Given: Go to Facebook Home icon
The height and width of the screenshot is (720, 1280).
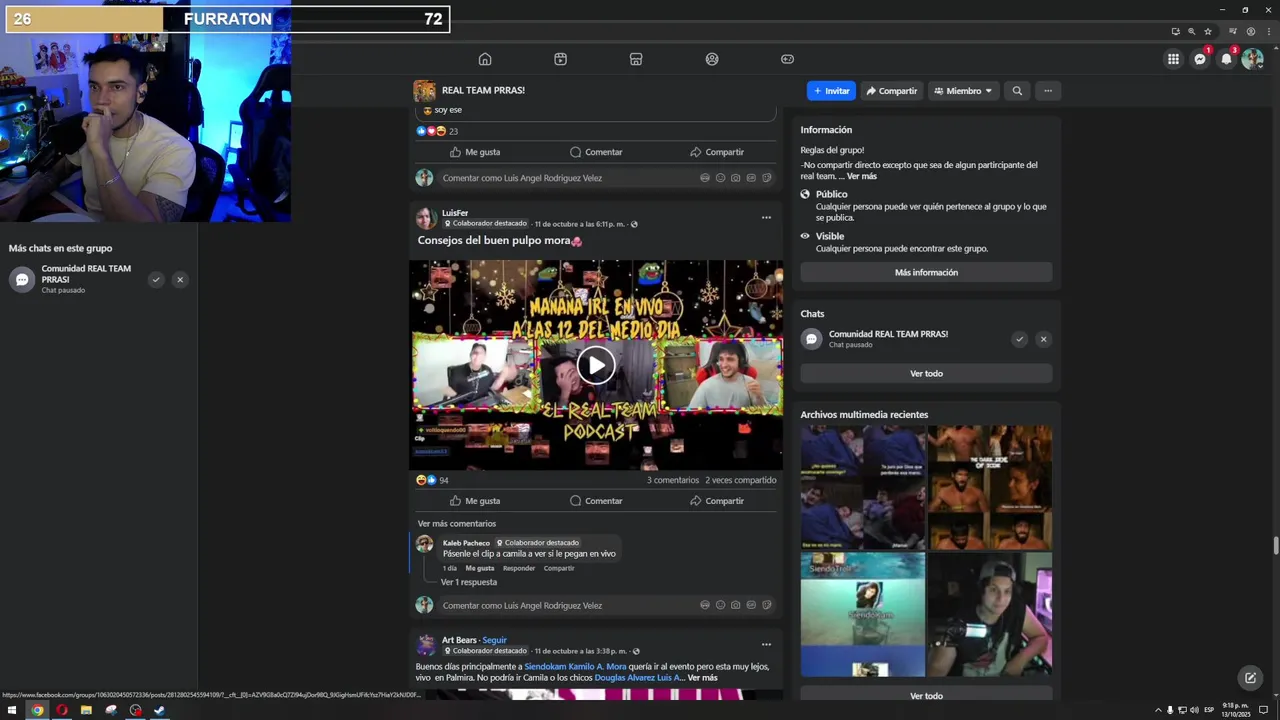Looking at the screenshot, I should point(485,59).
